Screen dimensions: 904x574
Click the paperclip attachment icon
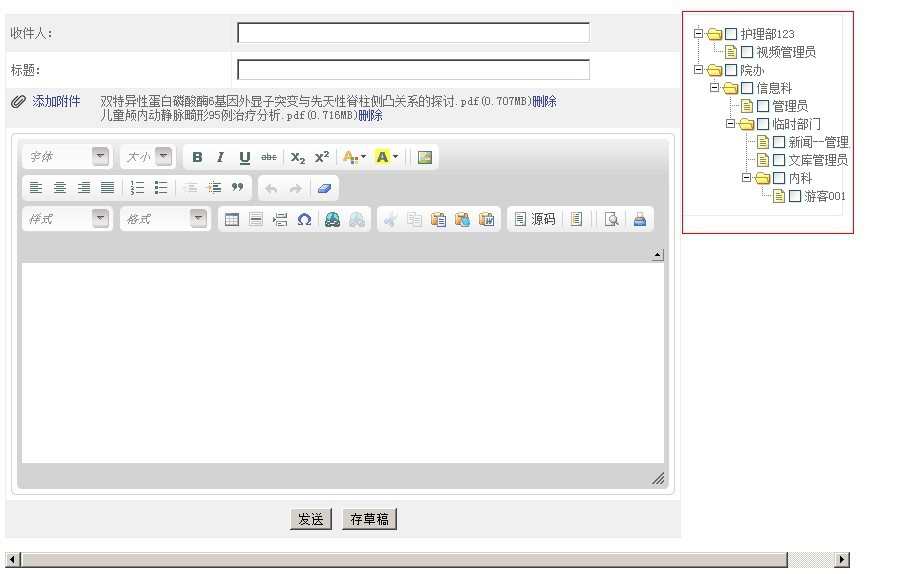tap(18, 102)
